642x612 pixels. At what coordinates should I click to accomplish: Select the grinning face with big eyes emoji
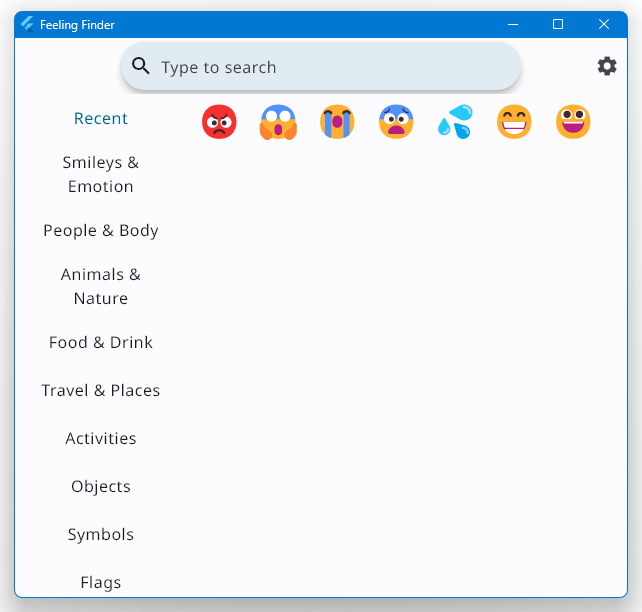[573, 122]
